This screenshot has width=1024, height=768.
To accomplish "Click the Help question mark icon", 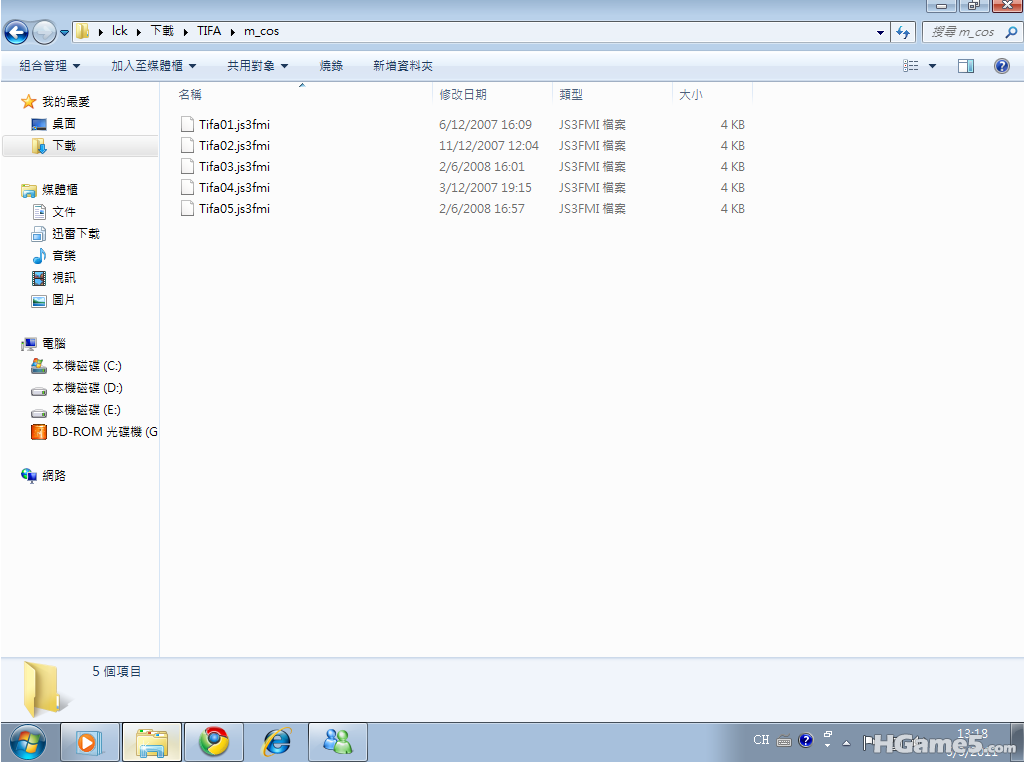I will pos(1001,66).
